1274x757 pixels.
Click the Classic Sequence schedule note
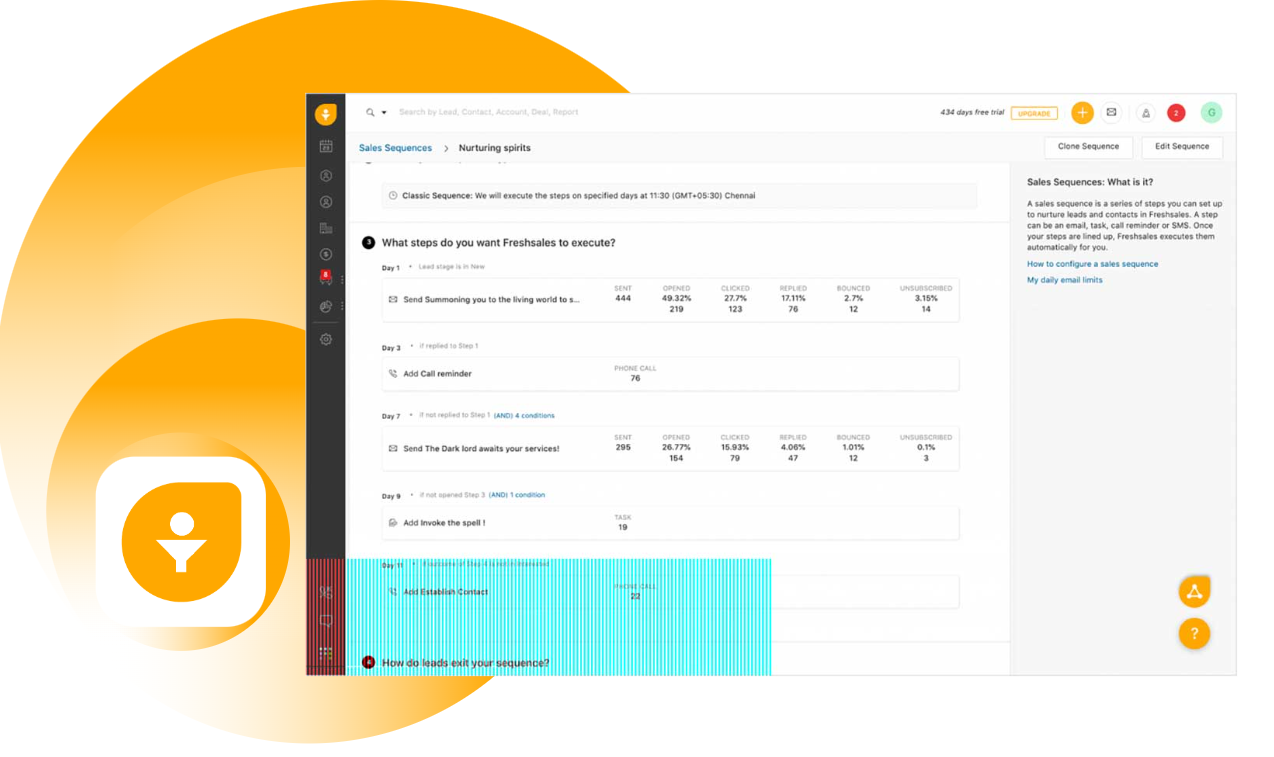click(x=679, y=196)
